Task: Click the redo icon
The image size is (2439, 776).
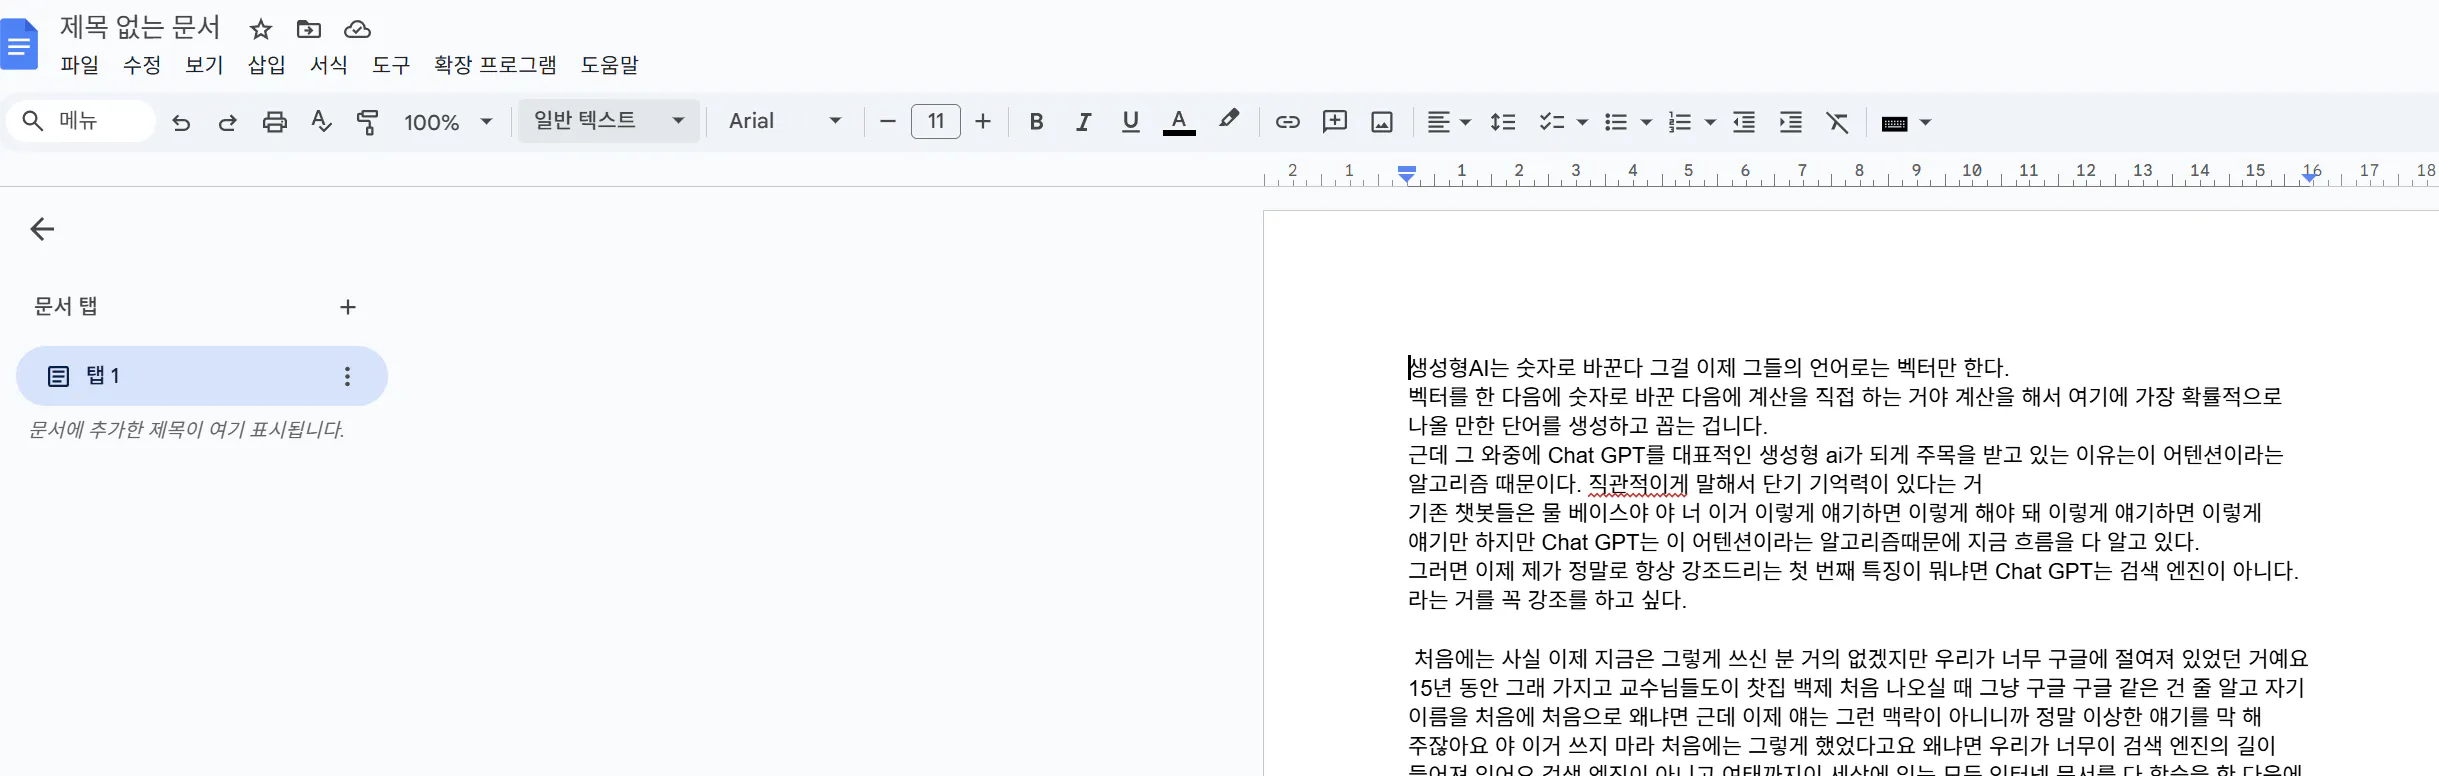Action: pyautogui.click(x=228, y=122)
